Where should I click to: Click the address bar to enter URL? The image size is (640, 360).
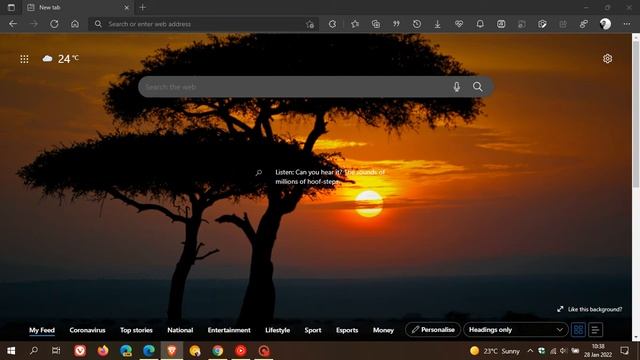(x=204, y=24)
